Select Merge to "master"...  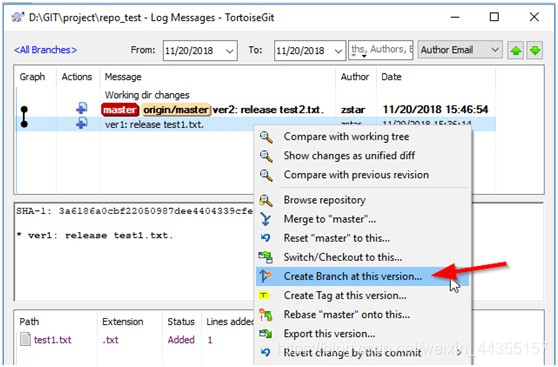364,219
